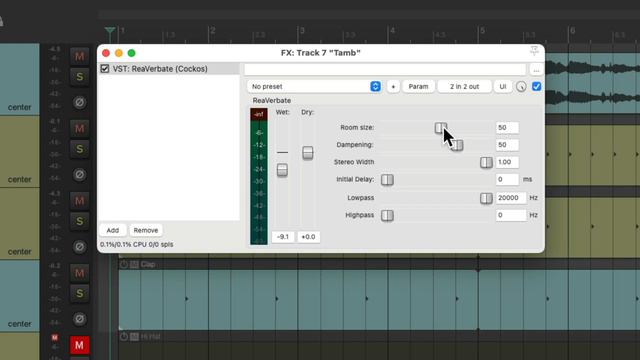Click the center pan label on Clap track
The image size is (640, 360).
(19, 324)
